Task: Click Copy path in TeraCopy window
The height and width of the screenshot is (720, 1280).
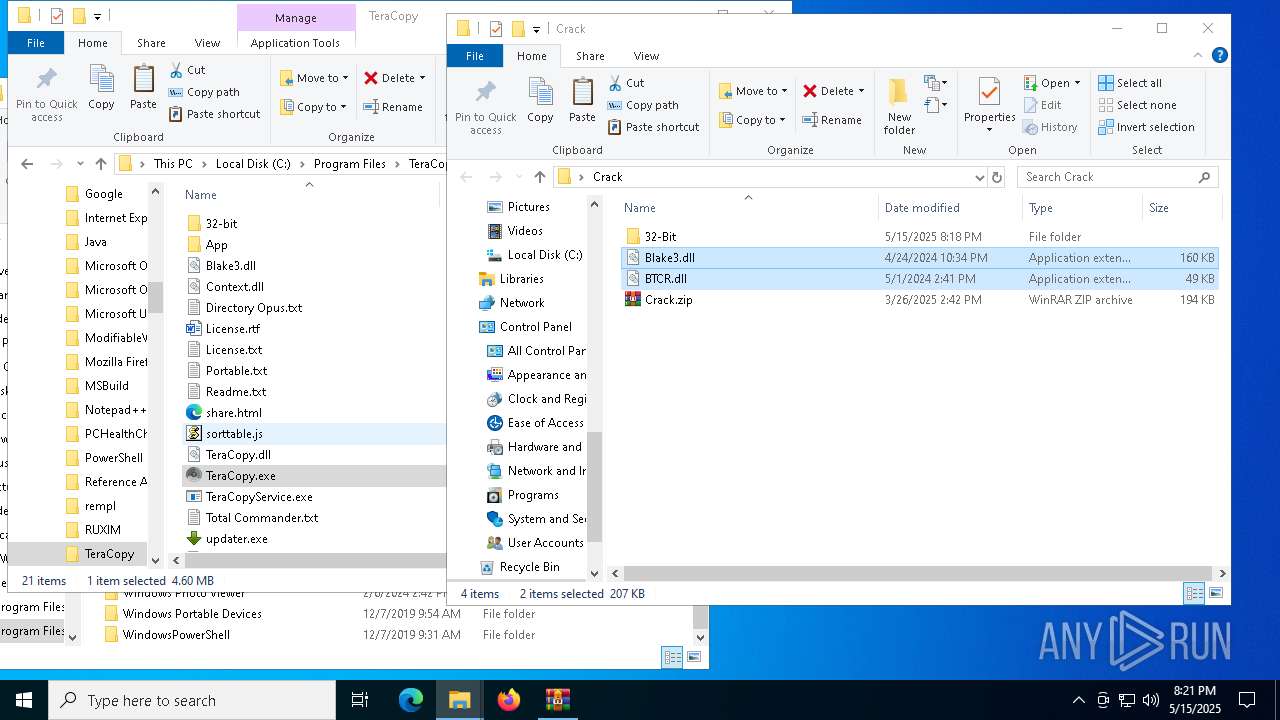Action: click(204, 92)
